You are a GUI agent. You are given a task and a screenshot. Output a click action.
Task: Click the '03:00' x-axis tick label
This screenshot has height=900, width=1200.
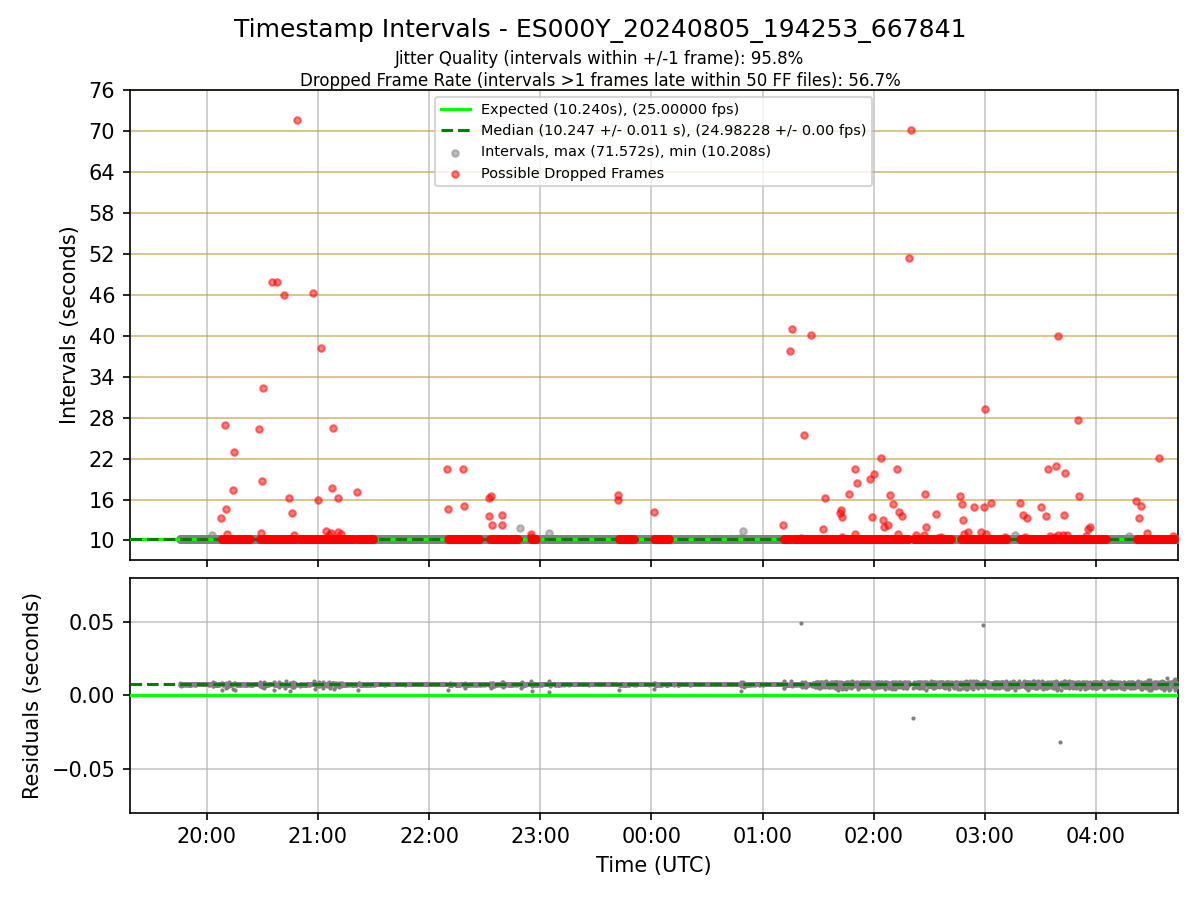[985, 834]
